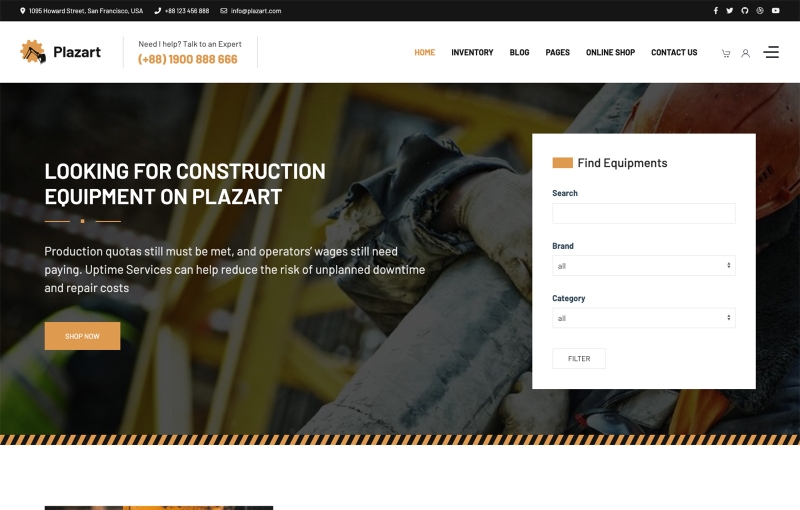Click the (+88) 1900 888 666 phone link
The image size is (800, 510).
pos(188,59)
